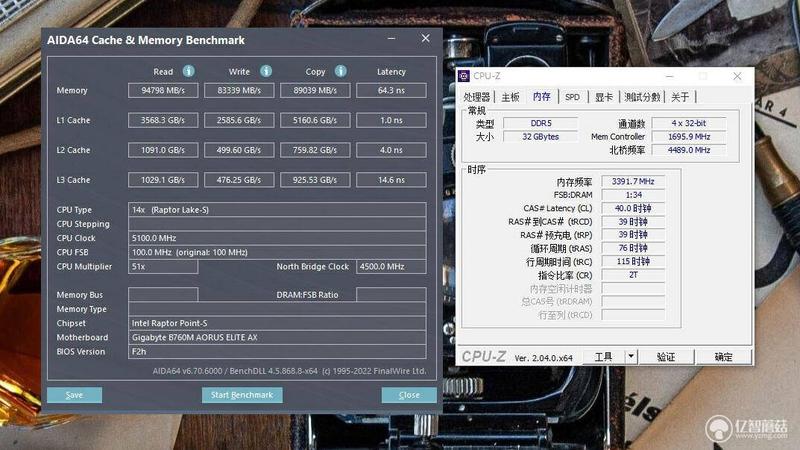
Task: Click the Memory Copy value 89039 MB/s
Action: tap(315, 90)
